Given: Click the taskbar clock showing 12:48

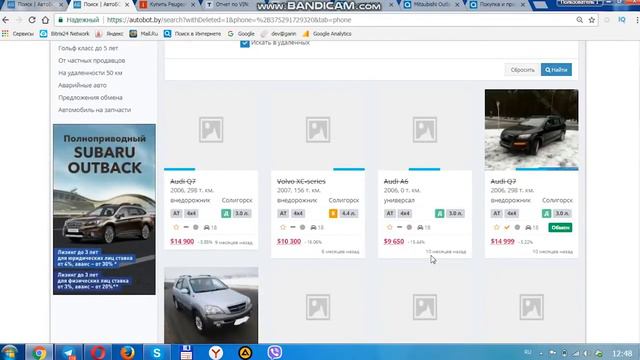Looking at the screenshot, I should click(622, 353).
